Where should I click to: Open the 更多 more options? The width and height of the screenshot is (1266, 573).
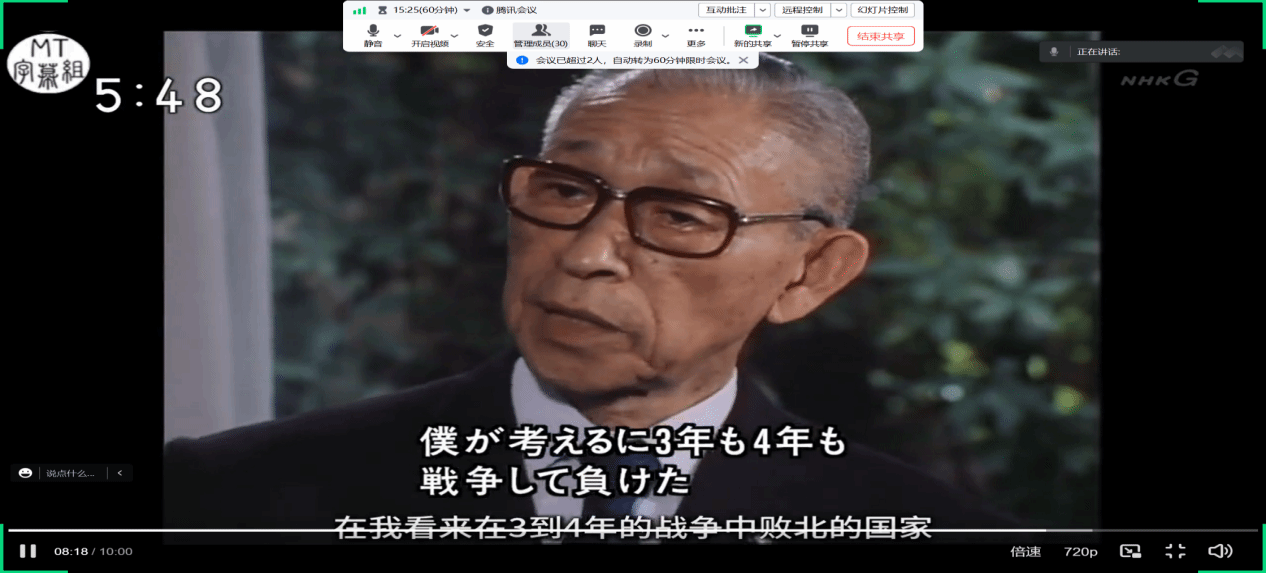(696, 36)
